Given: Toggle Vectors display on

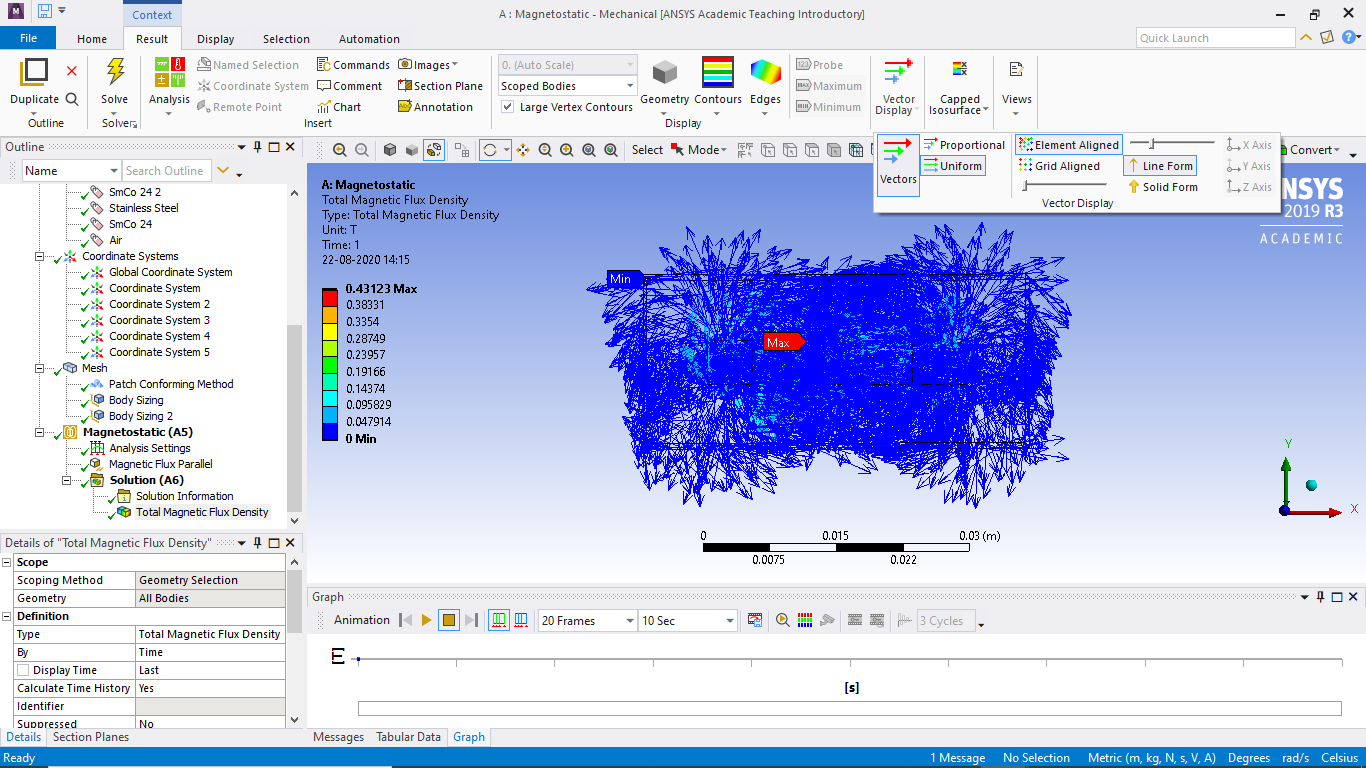Looking at the screenshot, I should (898, 164).
